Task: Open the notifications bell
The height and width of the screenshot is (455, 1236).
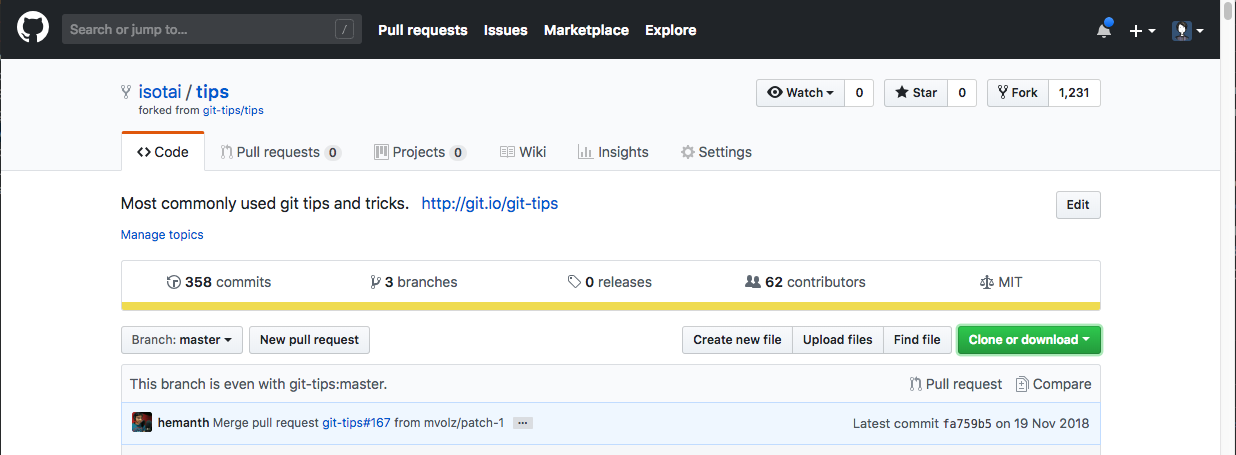Action: (1104, 30)
